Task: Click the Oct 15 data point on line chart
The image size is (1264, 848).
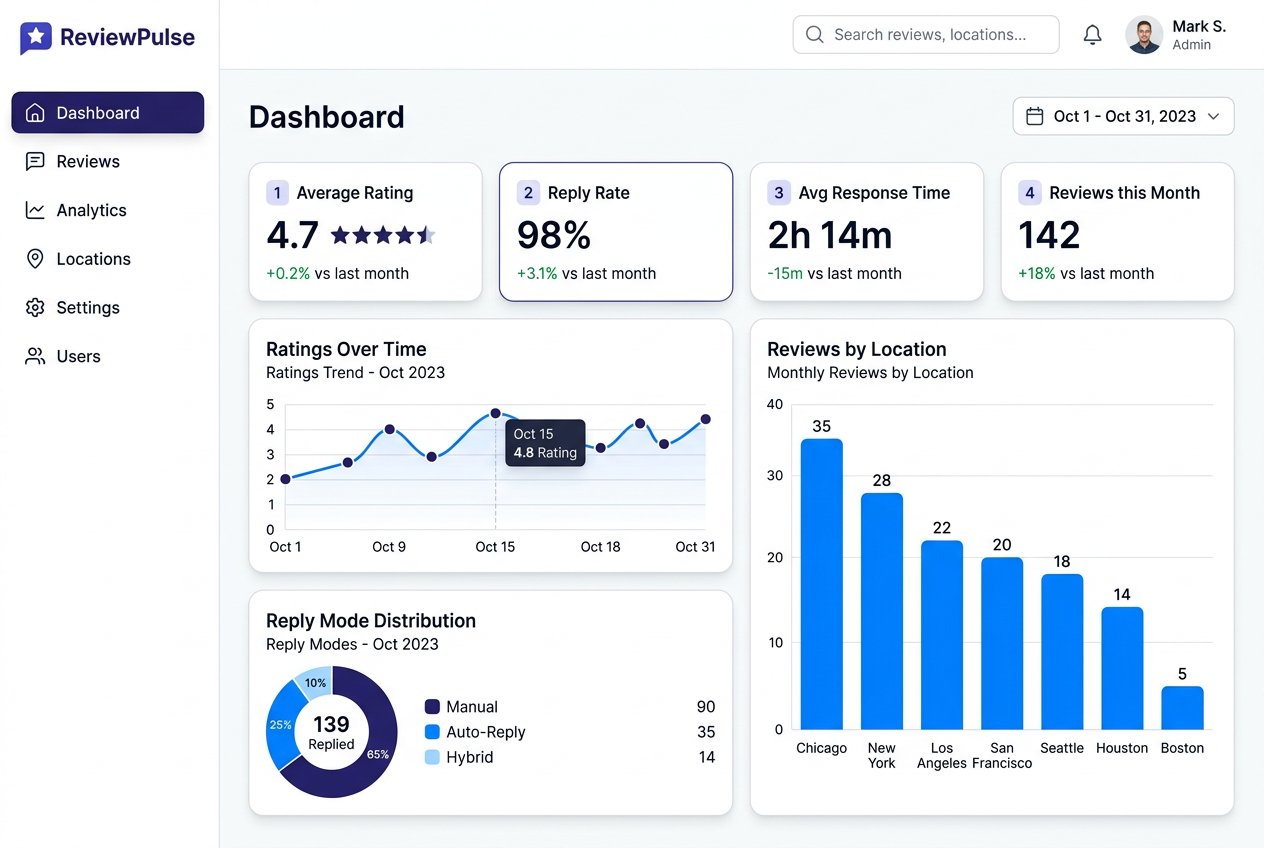Action: click(x=495, y=413)
